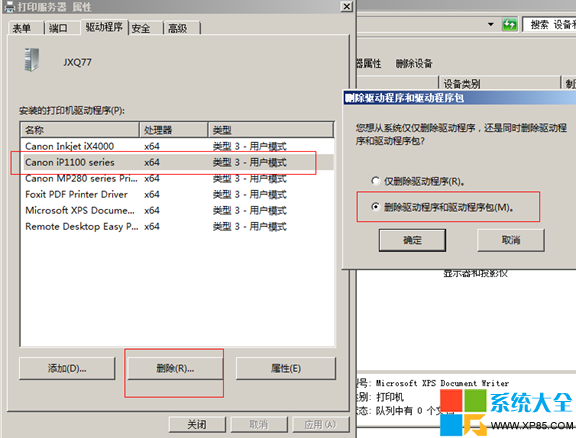Select the Canon Inkjet iX4000 driver row

pos(177,146)
